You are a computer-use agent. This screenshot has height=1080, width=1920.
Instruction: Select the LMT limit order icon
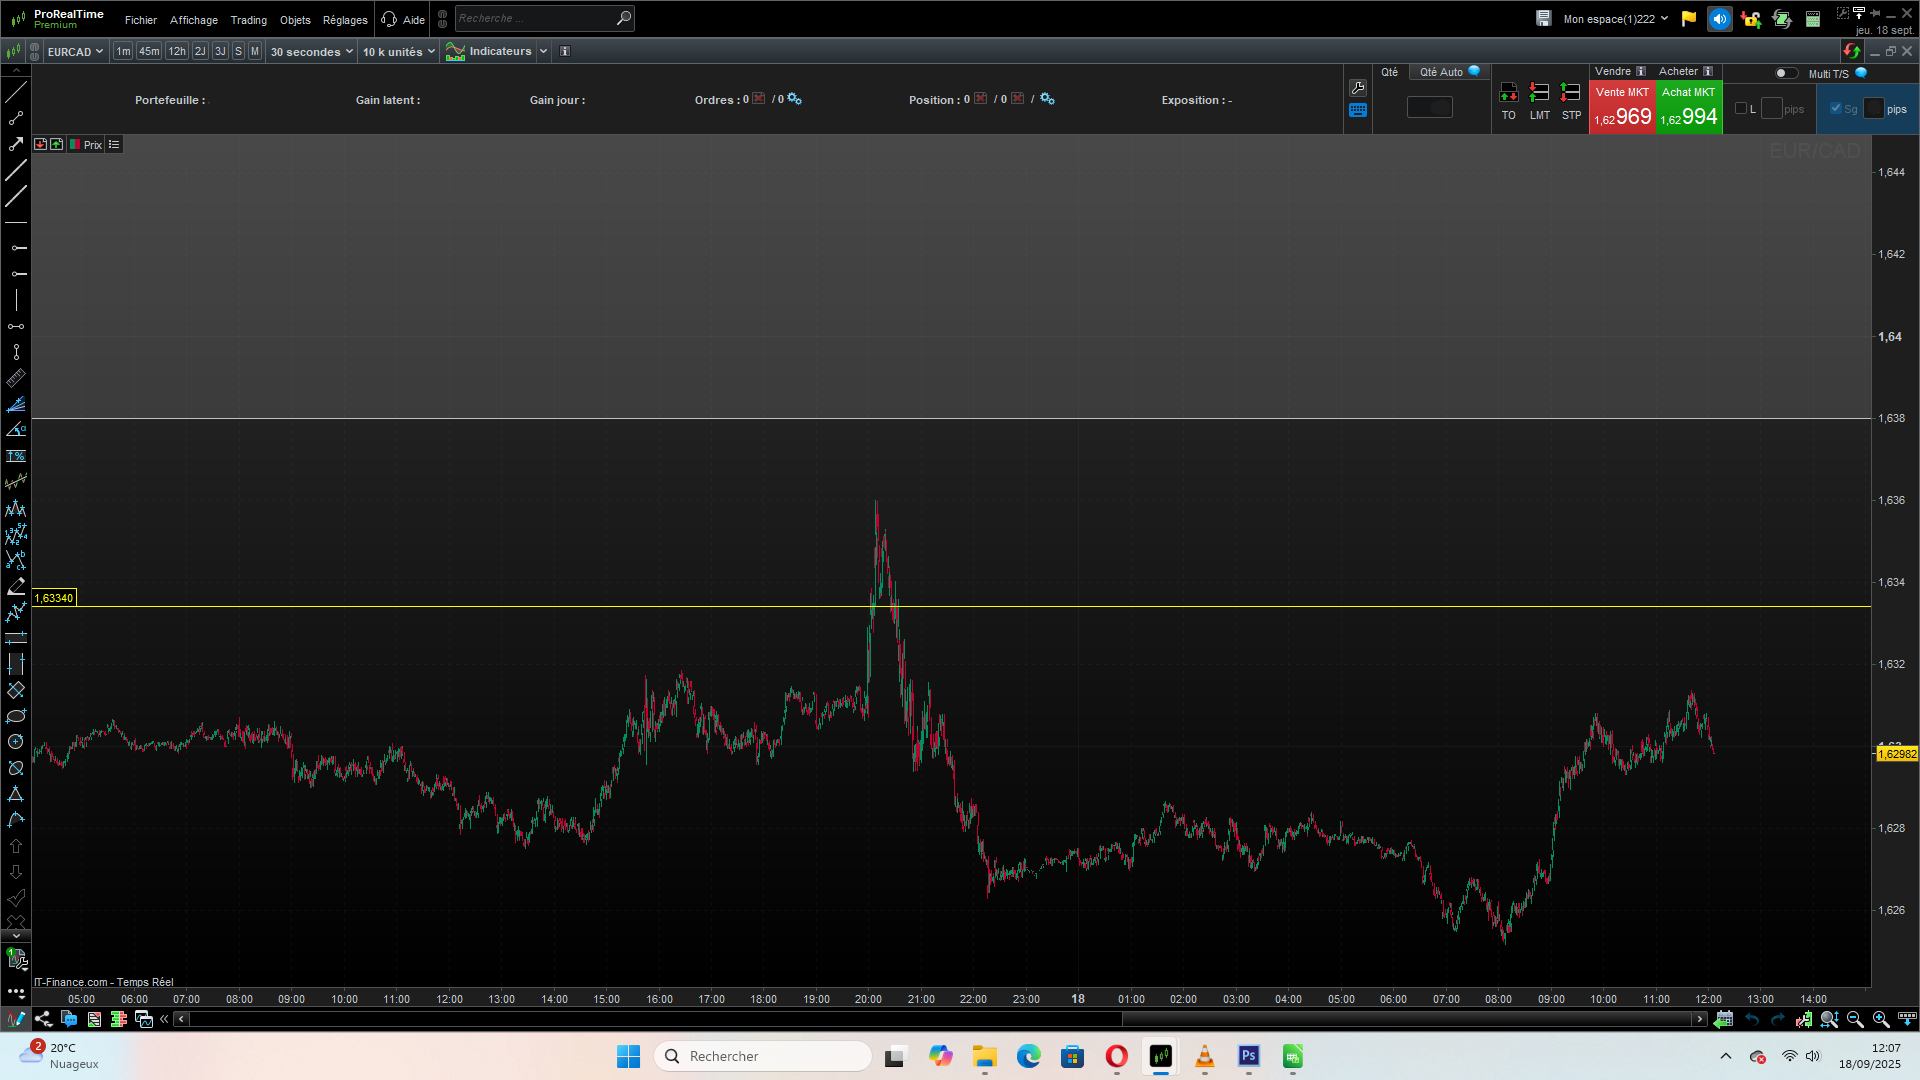(1540, 94)
